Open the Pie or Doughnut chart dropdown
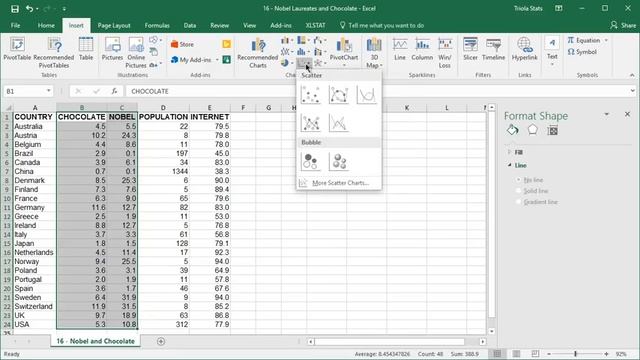The image size is (640, 360). point(287,63)
